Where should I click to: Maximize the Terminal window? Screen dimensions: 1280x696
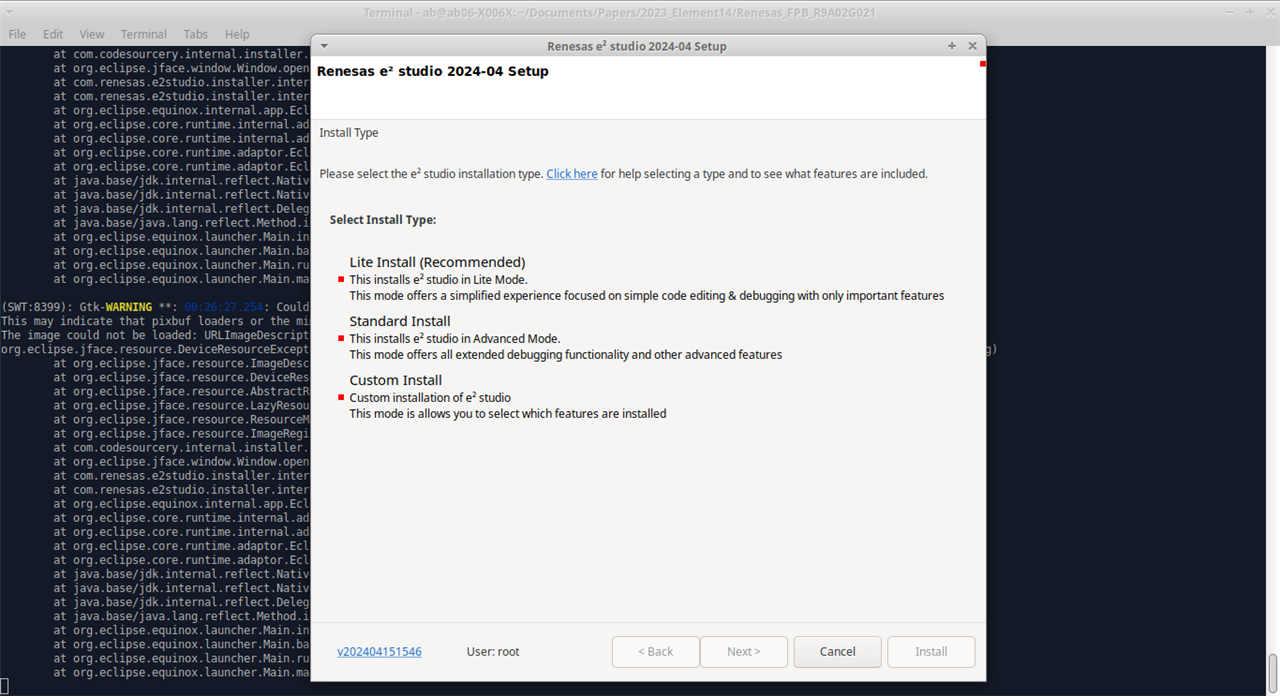pos(1248,11)
